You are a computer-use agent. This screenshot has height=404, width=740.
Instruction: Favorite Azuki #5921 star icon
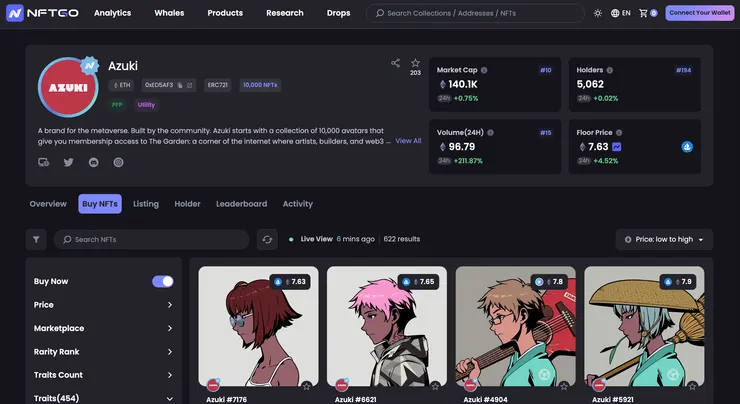[x=692, y=387]
